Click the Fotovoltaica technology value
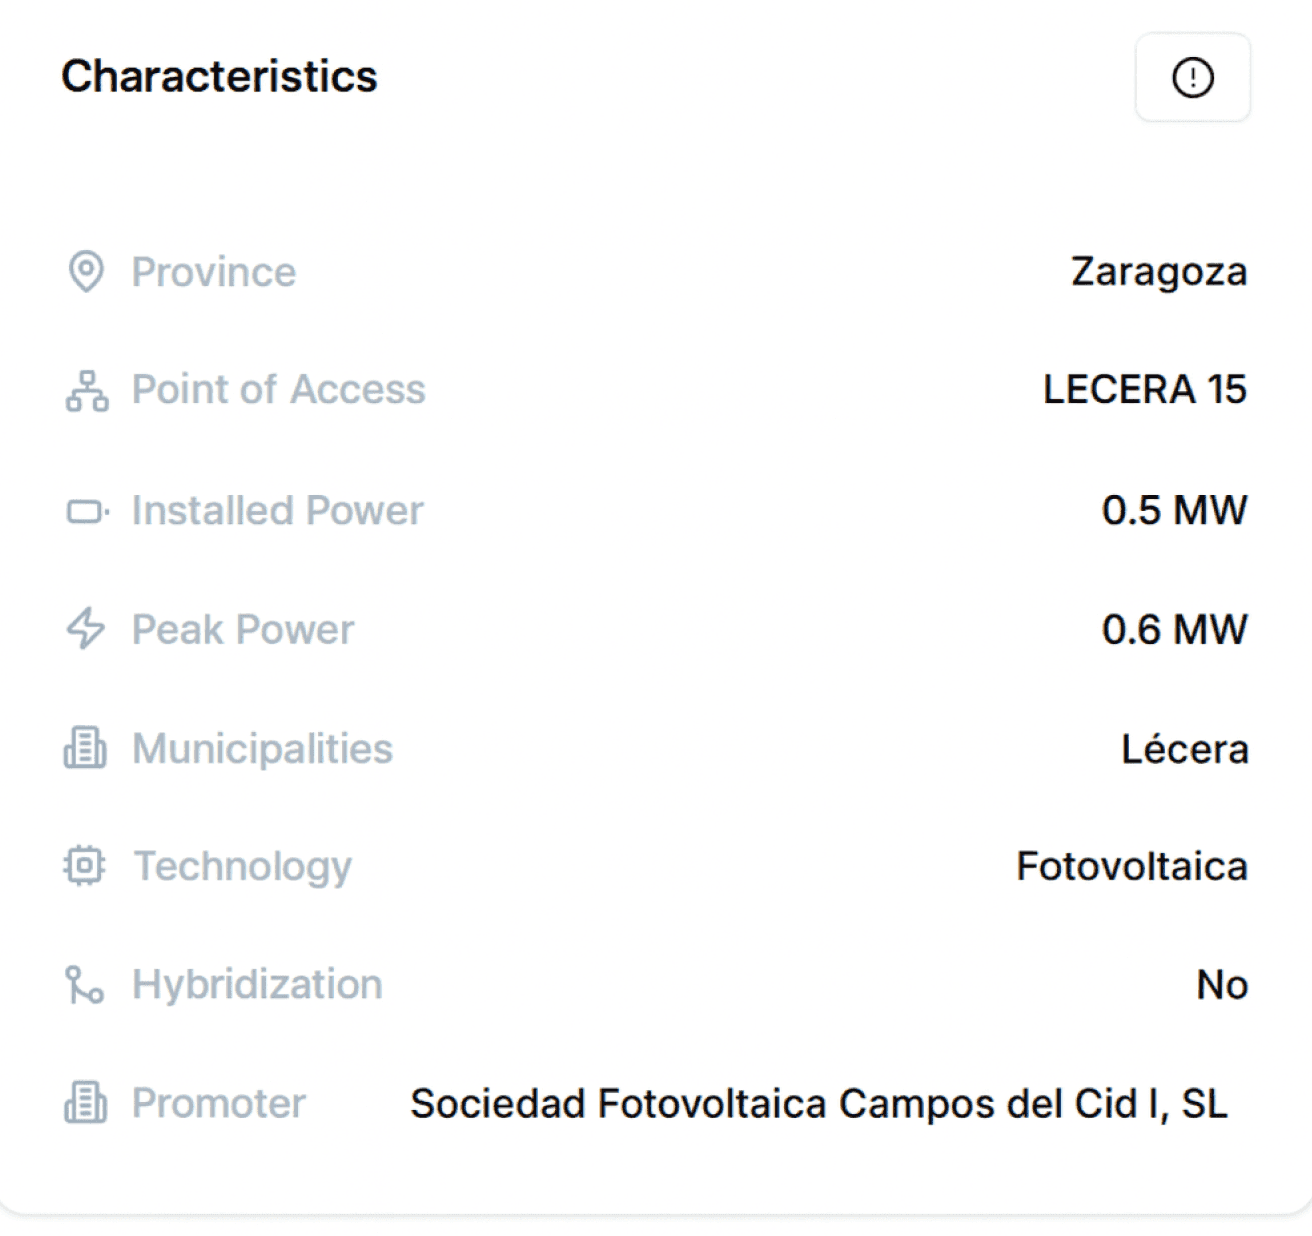Viewport: 1312px width, 1236px height. [x=1131, y=867]
